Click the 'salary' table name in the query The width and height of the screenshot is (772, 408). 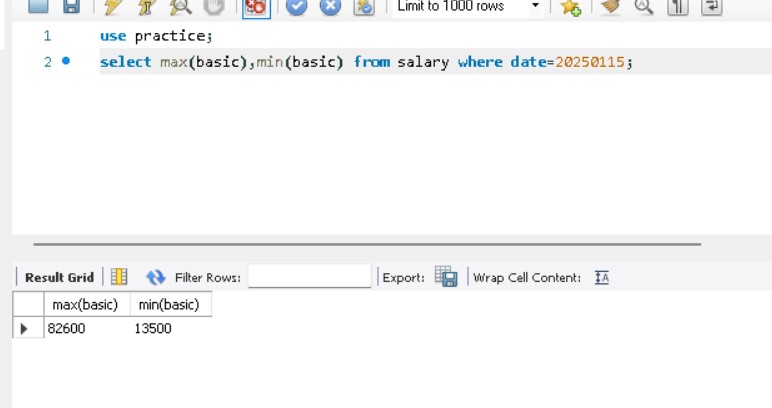point(423,63)
